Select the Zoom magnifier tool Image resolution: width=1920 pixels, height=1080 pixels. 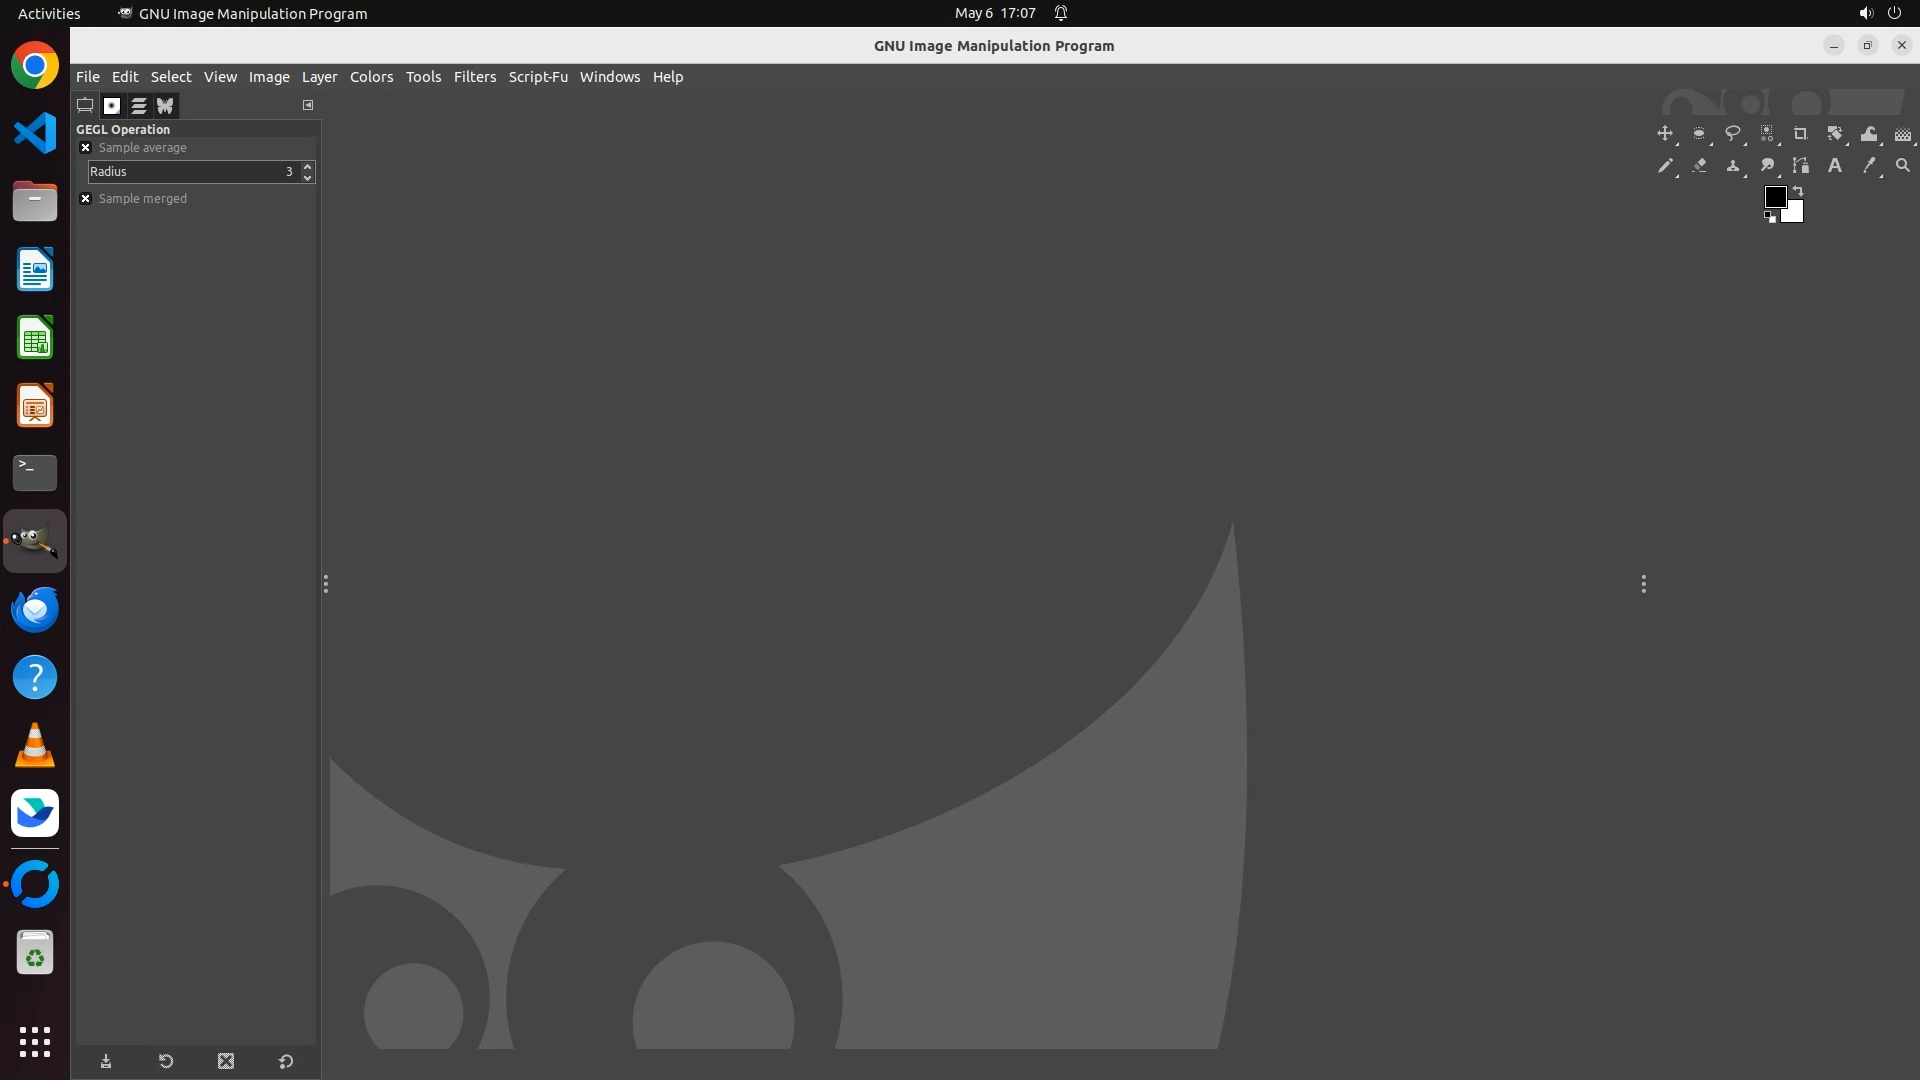1902,166
